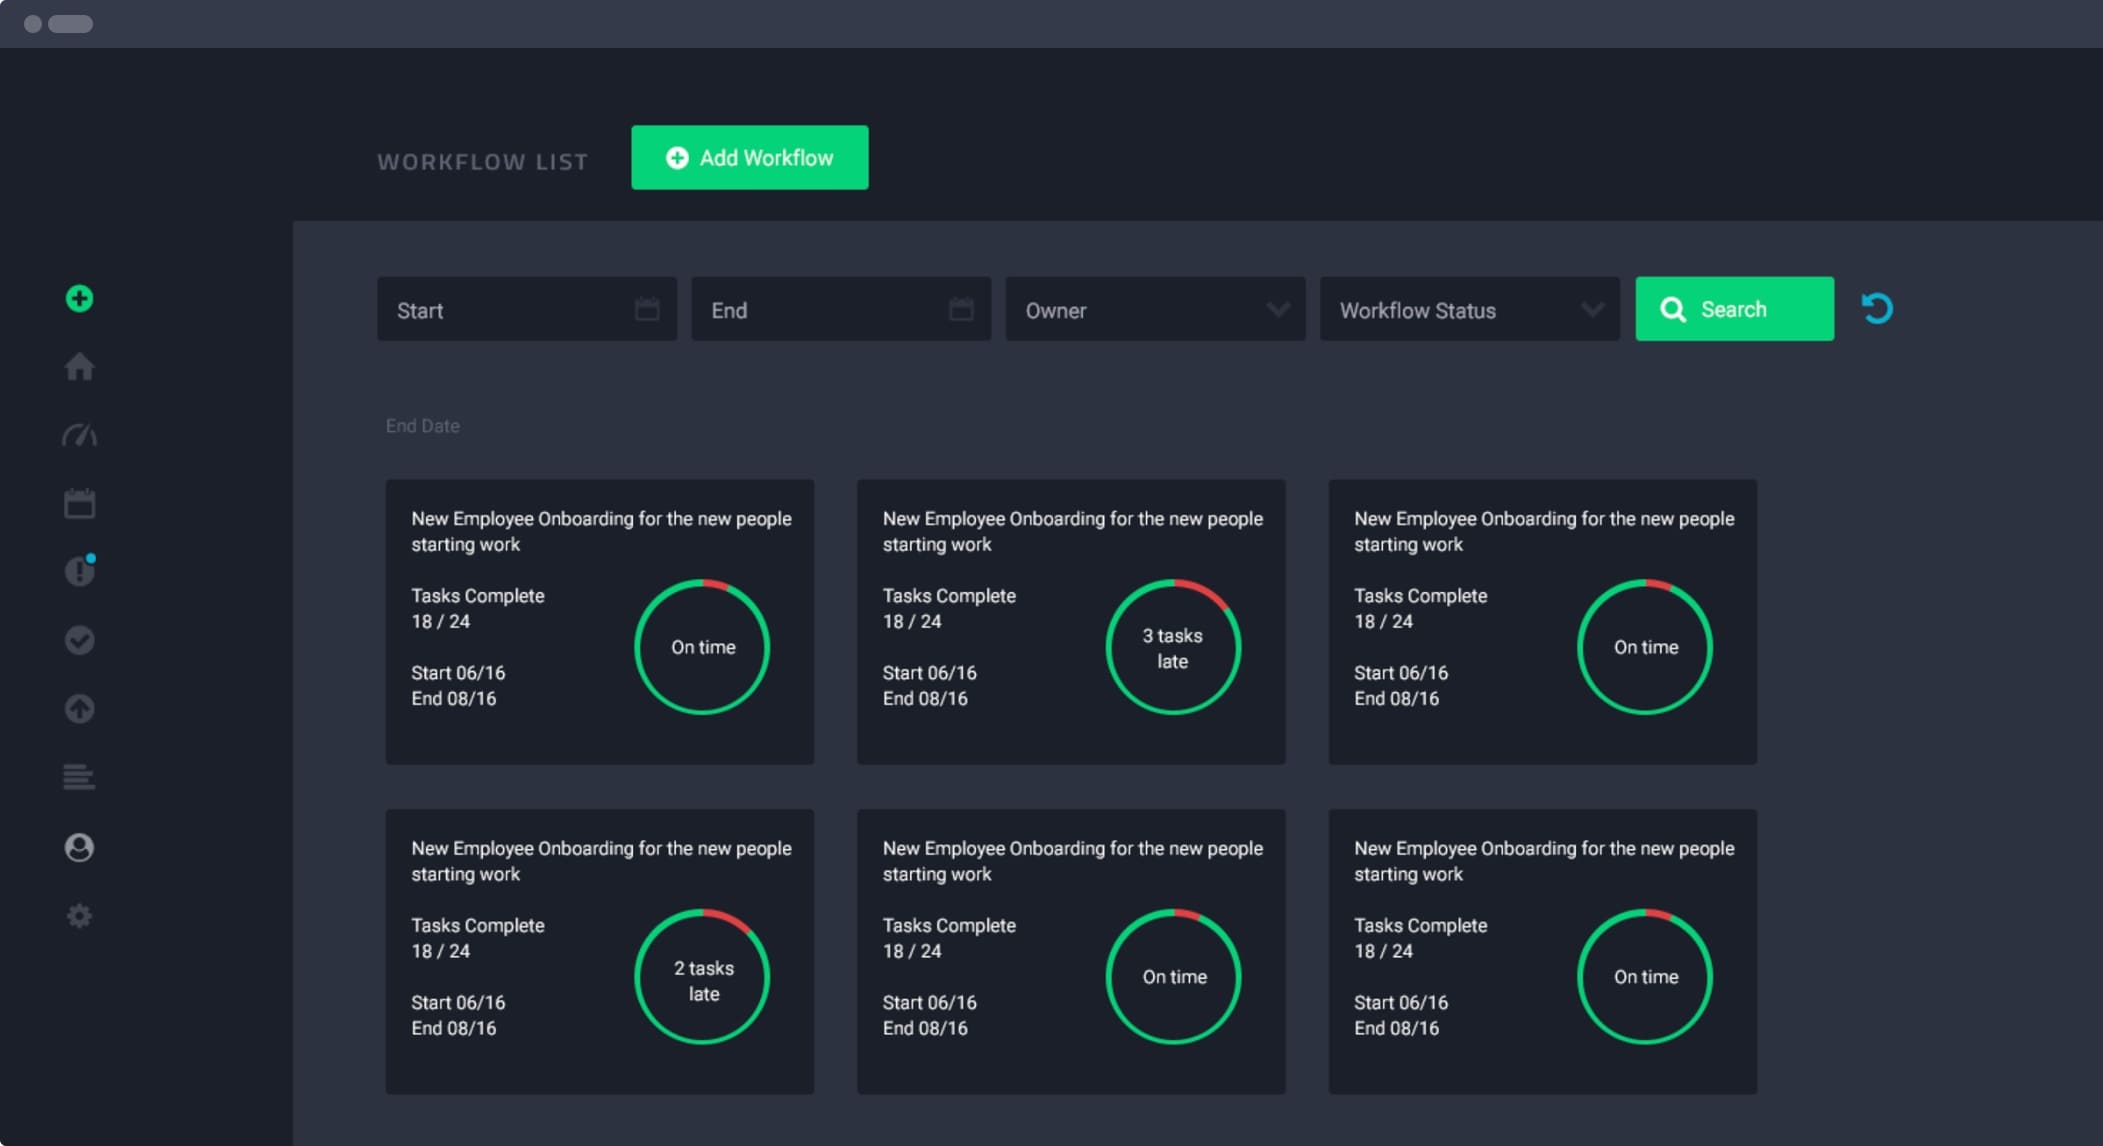Click the window control dot in title bar
The image size is (2103, 1146).
click(33, 24)
